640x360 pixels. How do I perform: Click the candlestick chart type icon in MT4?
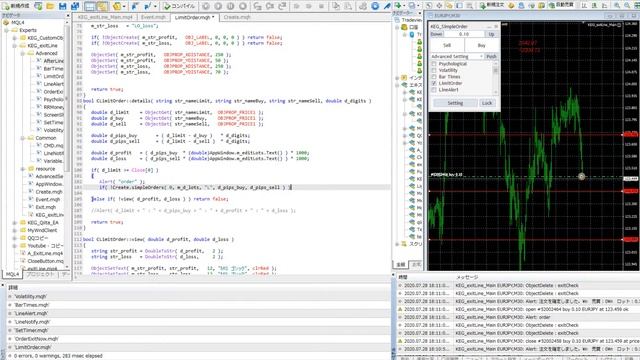click(594, 6)
